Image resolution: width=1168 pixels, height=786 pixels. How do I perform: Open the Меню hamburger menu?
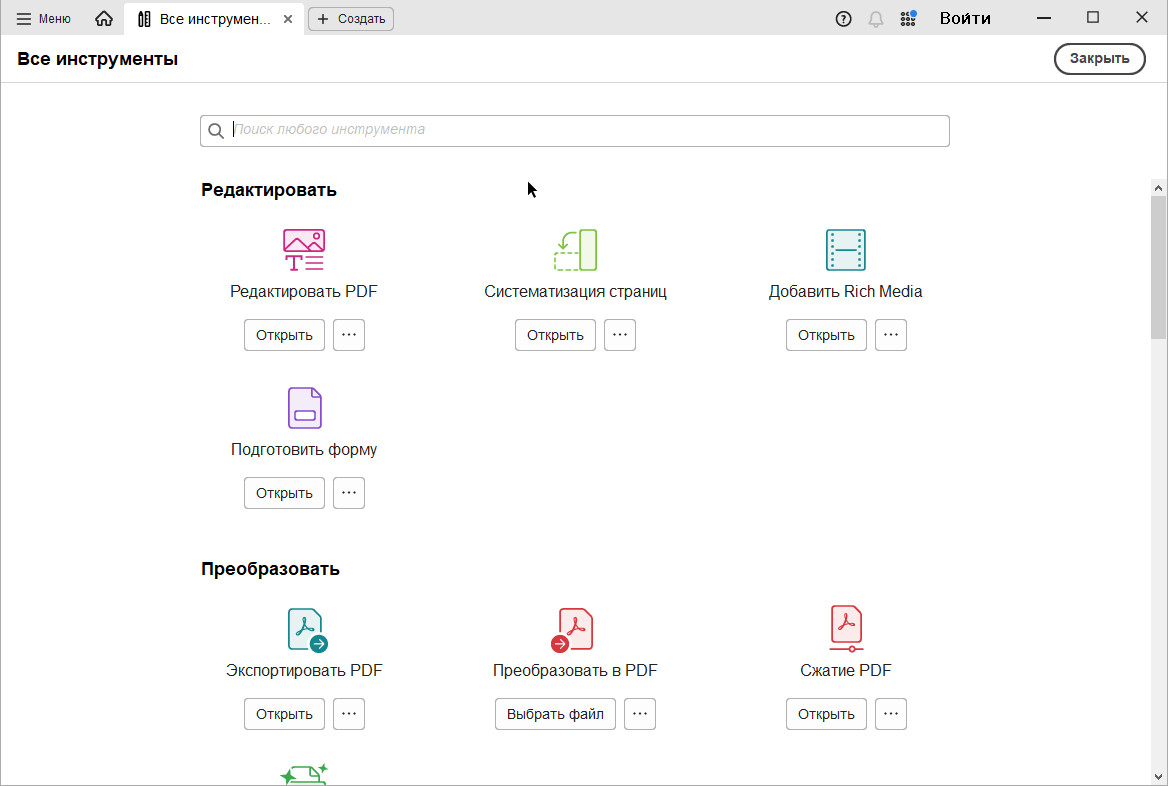click(x=44, y=19)
